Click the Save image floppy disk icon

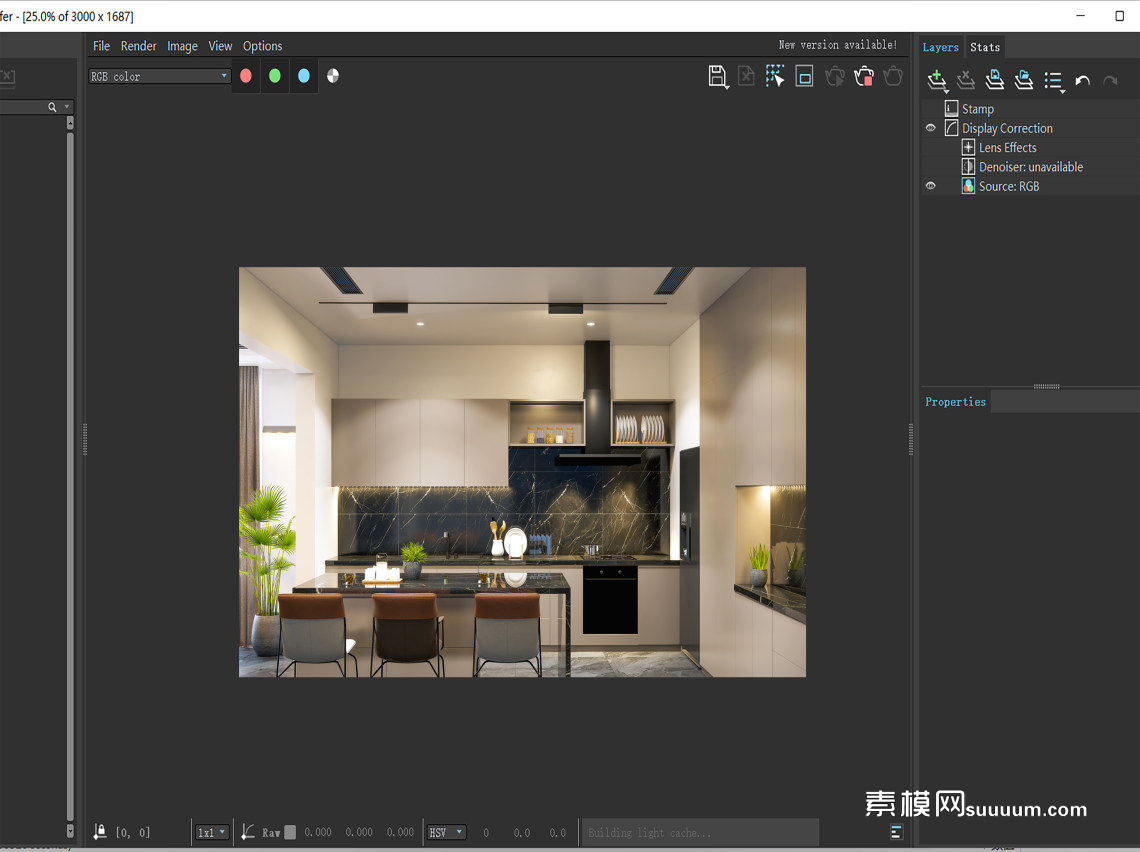click(x=717, y=76)
